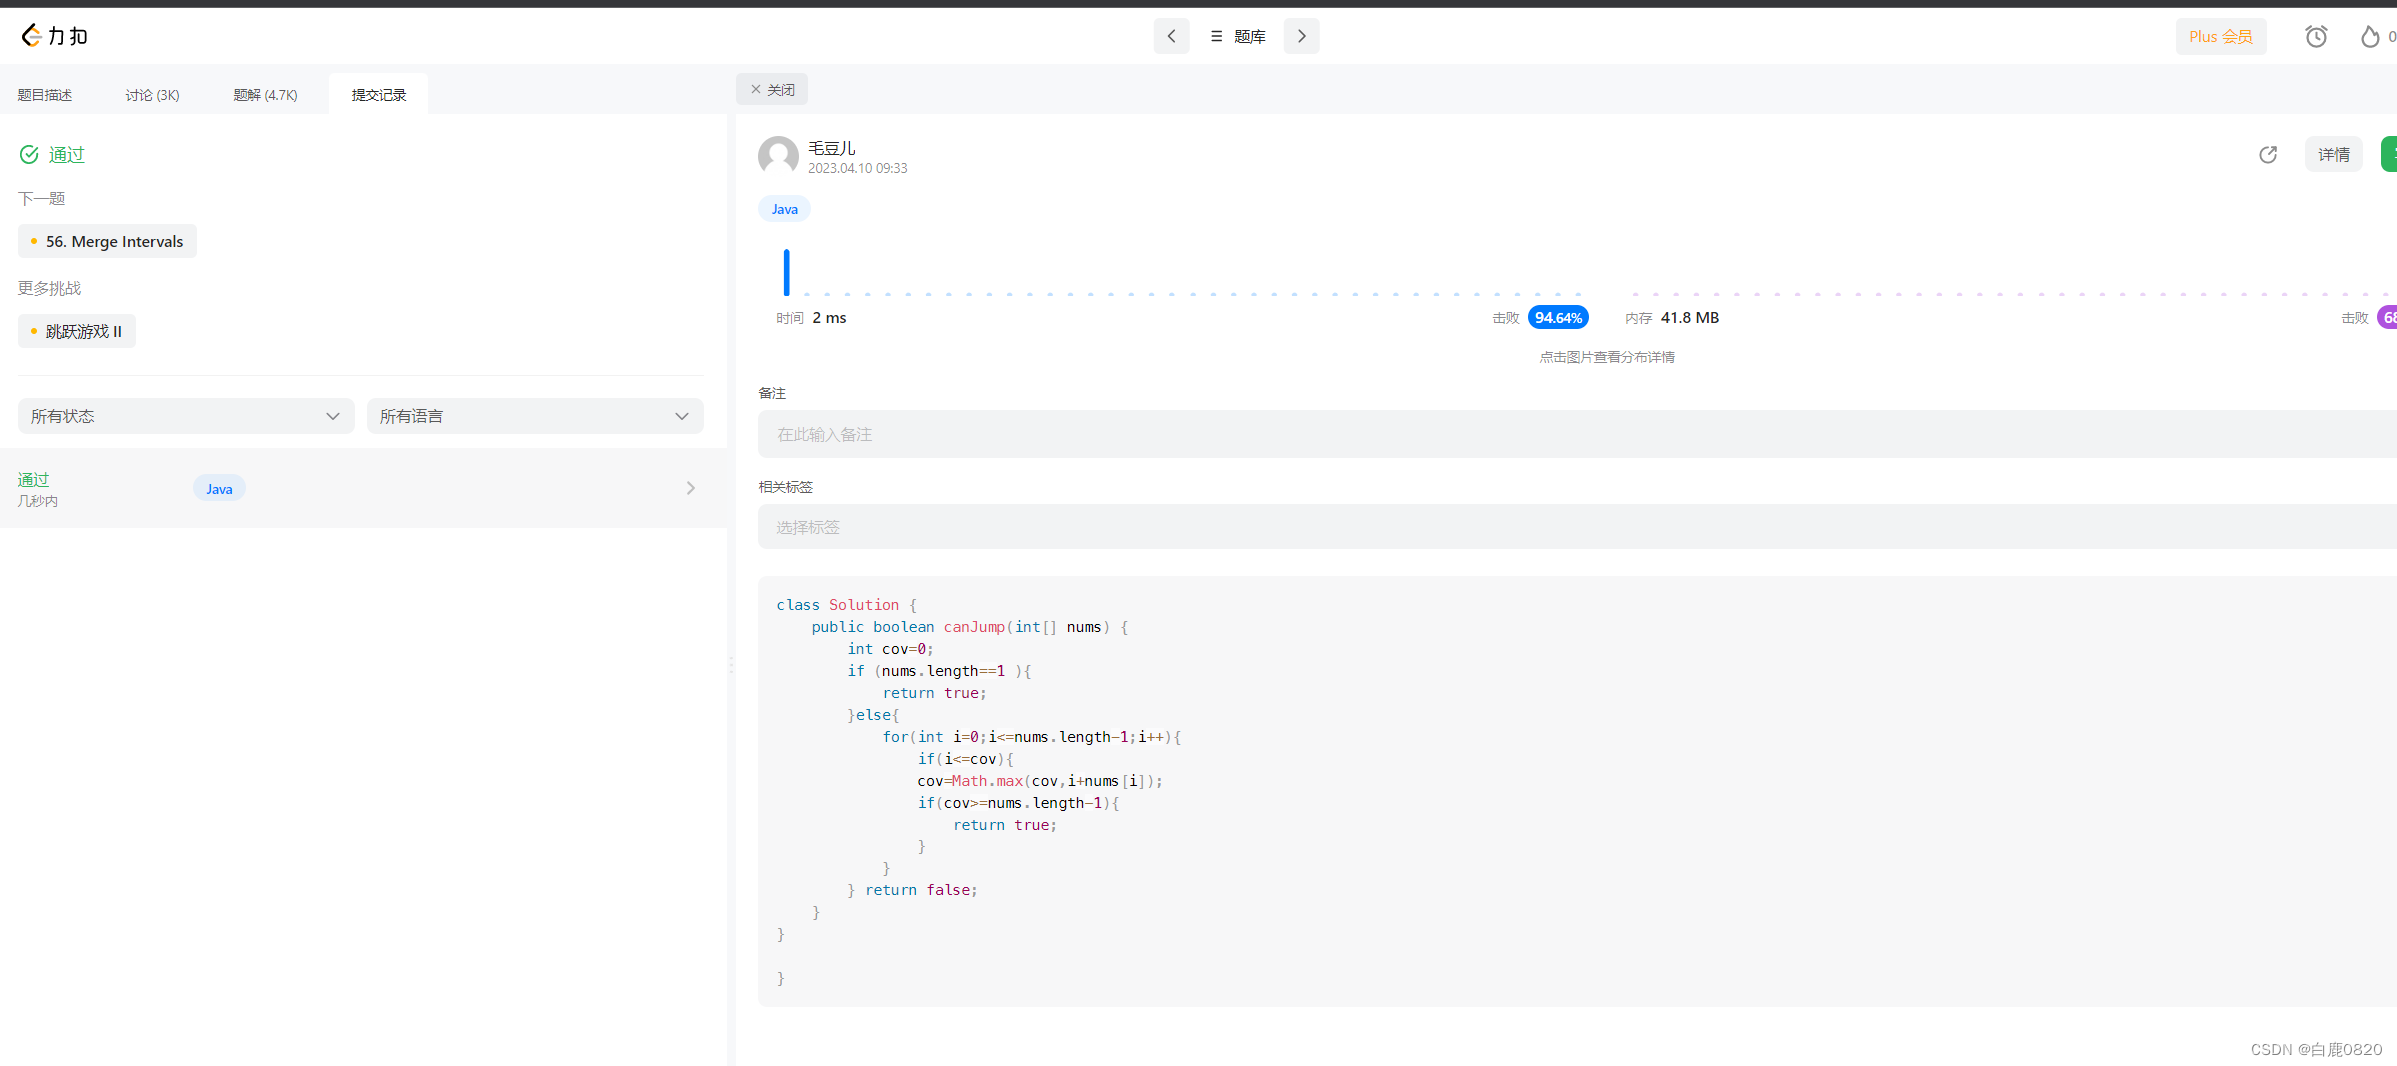Click the Plus 会员 membership button
This screenshot has height=1066, width=2397.
point(2220,36)
